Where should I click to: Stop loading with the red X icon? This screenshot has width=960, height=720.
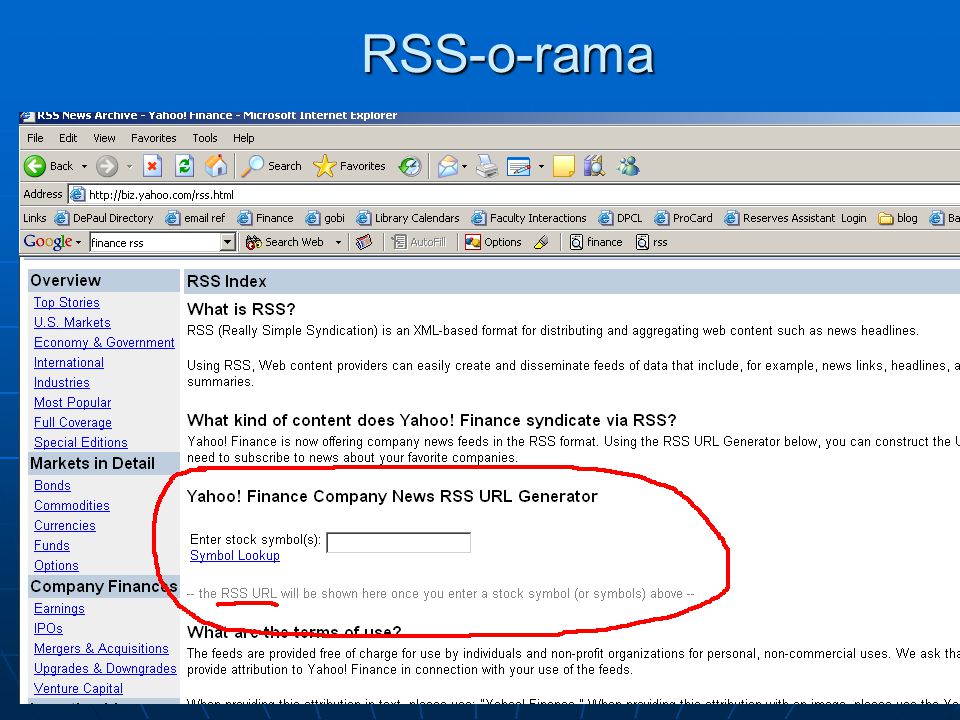152,166
